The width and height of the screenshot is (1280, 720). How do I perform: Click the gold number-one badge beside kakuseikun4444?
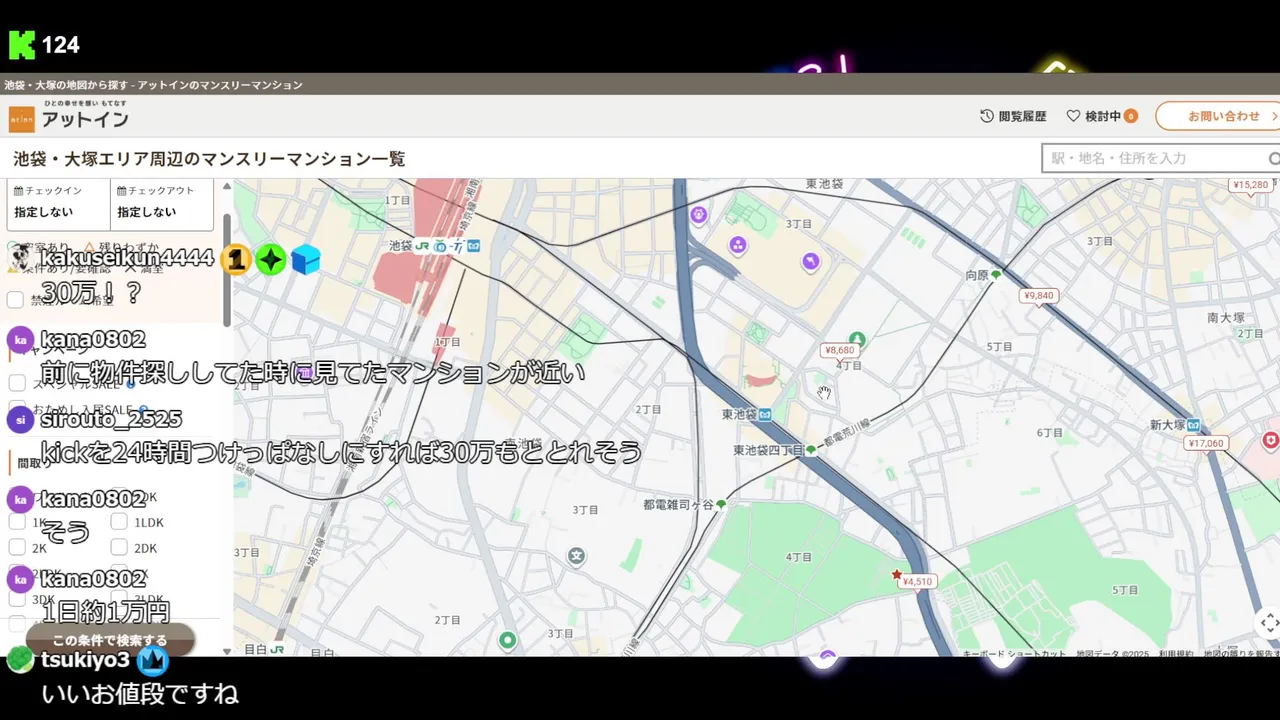(x=235, y=260)
